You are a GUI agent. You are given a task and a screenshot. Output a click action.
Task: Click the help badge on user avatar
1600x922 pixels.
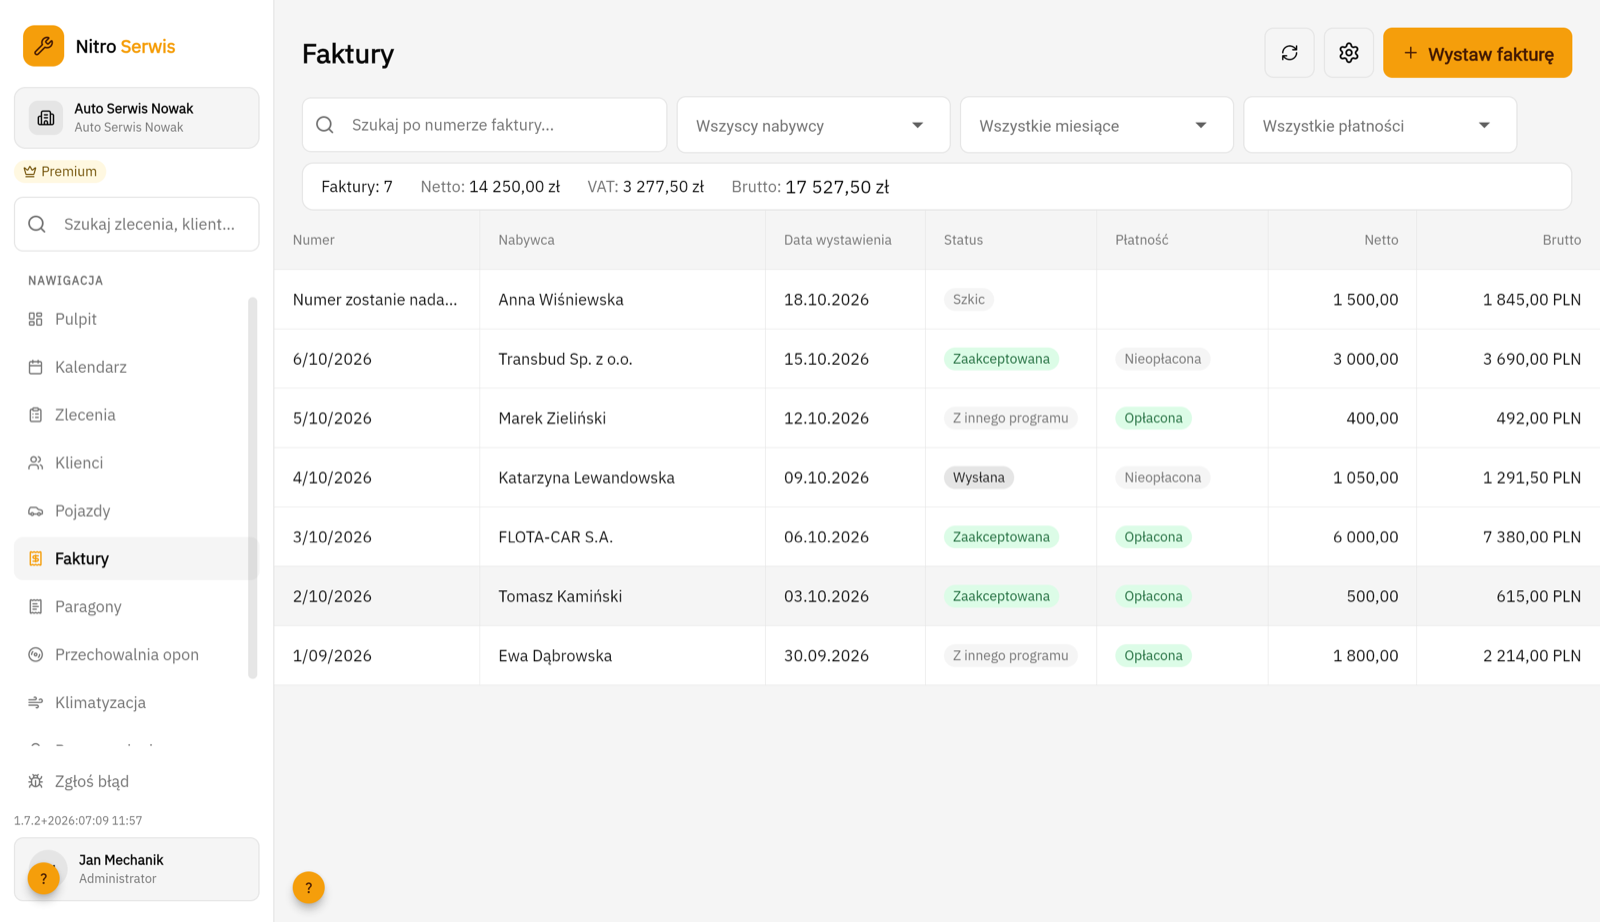click(43, 878)
